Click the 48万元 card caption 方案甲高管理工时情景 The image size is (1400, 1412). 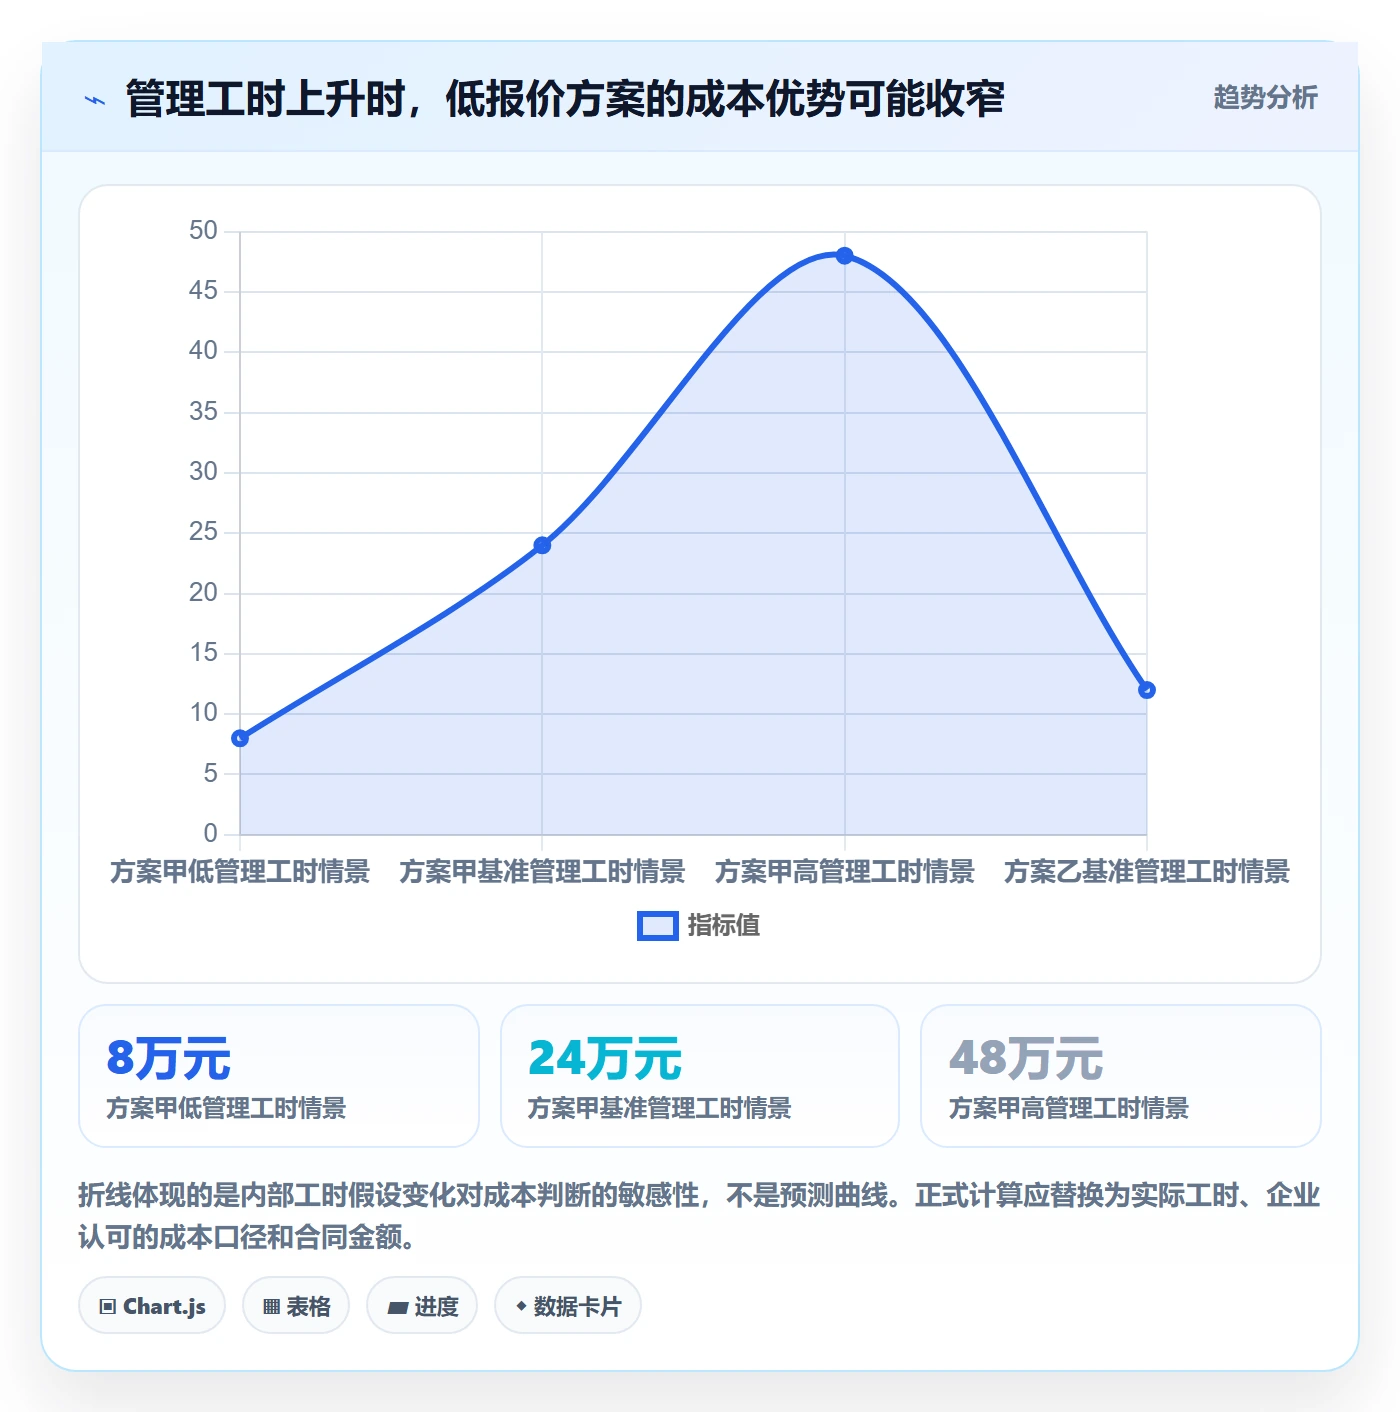point(1069,1108)
